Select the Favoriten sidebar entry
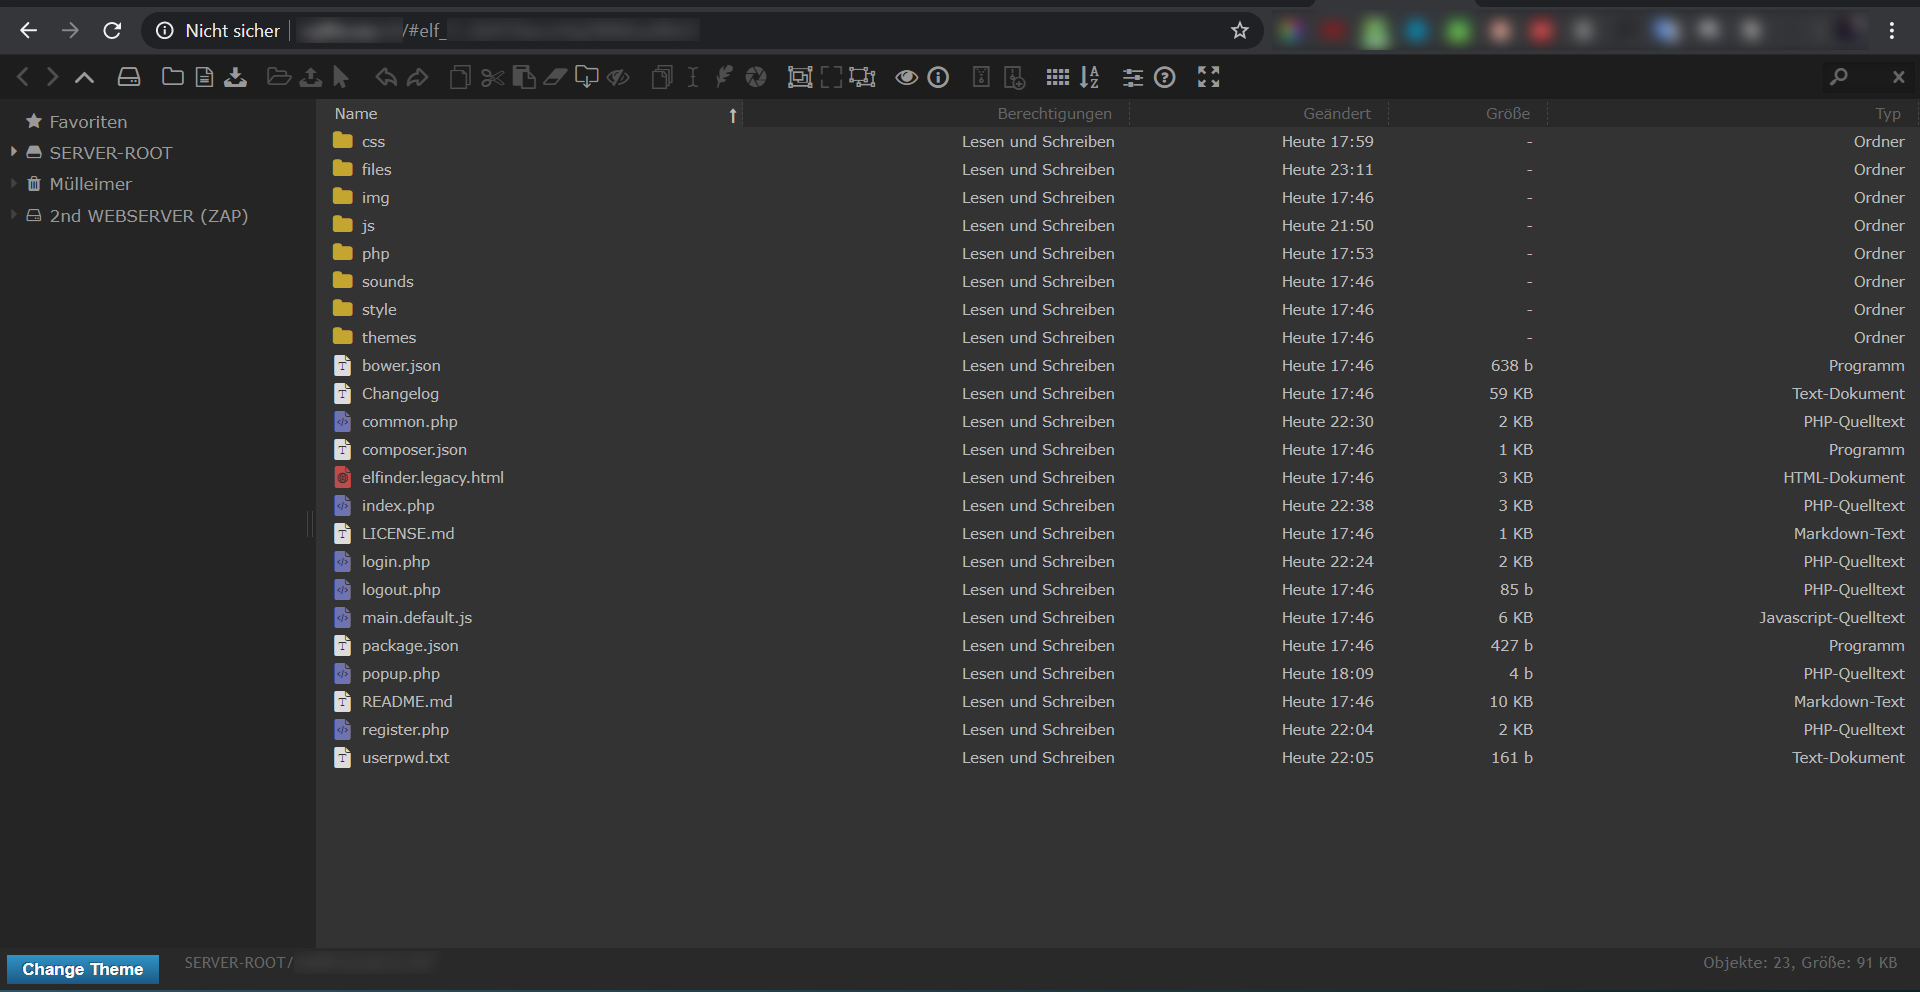The image size is (1920, 992). (88, 121)
